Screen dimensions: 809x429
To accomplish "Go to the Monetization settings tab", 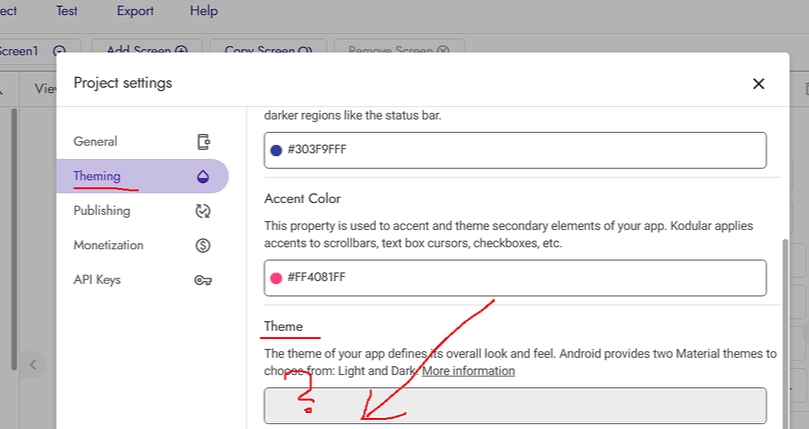I will click(108, 245).
